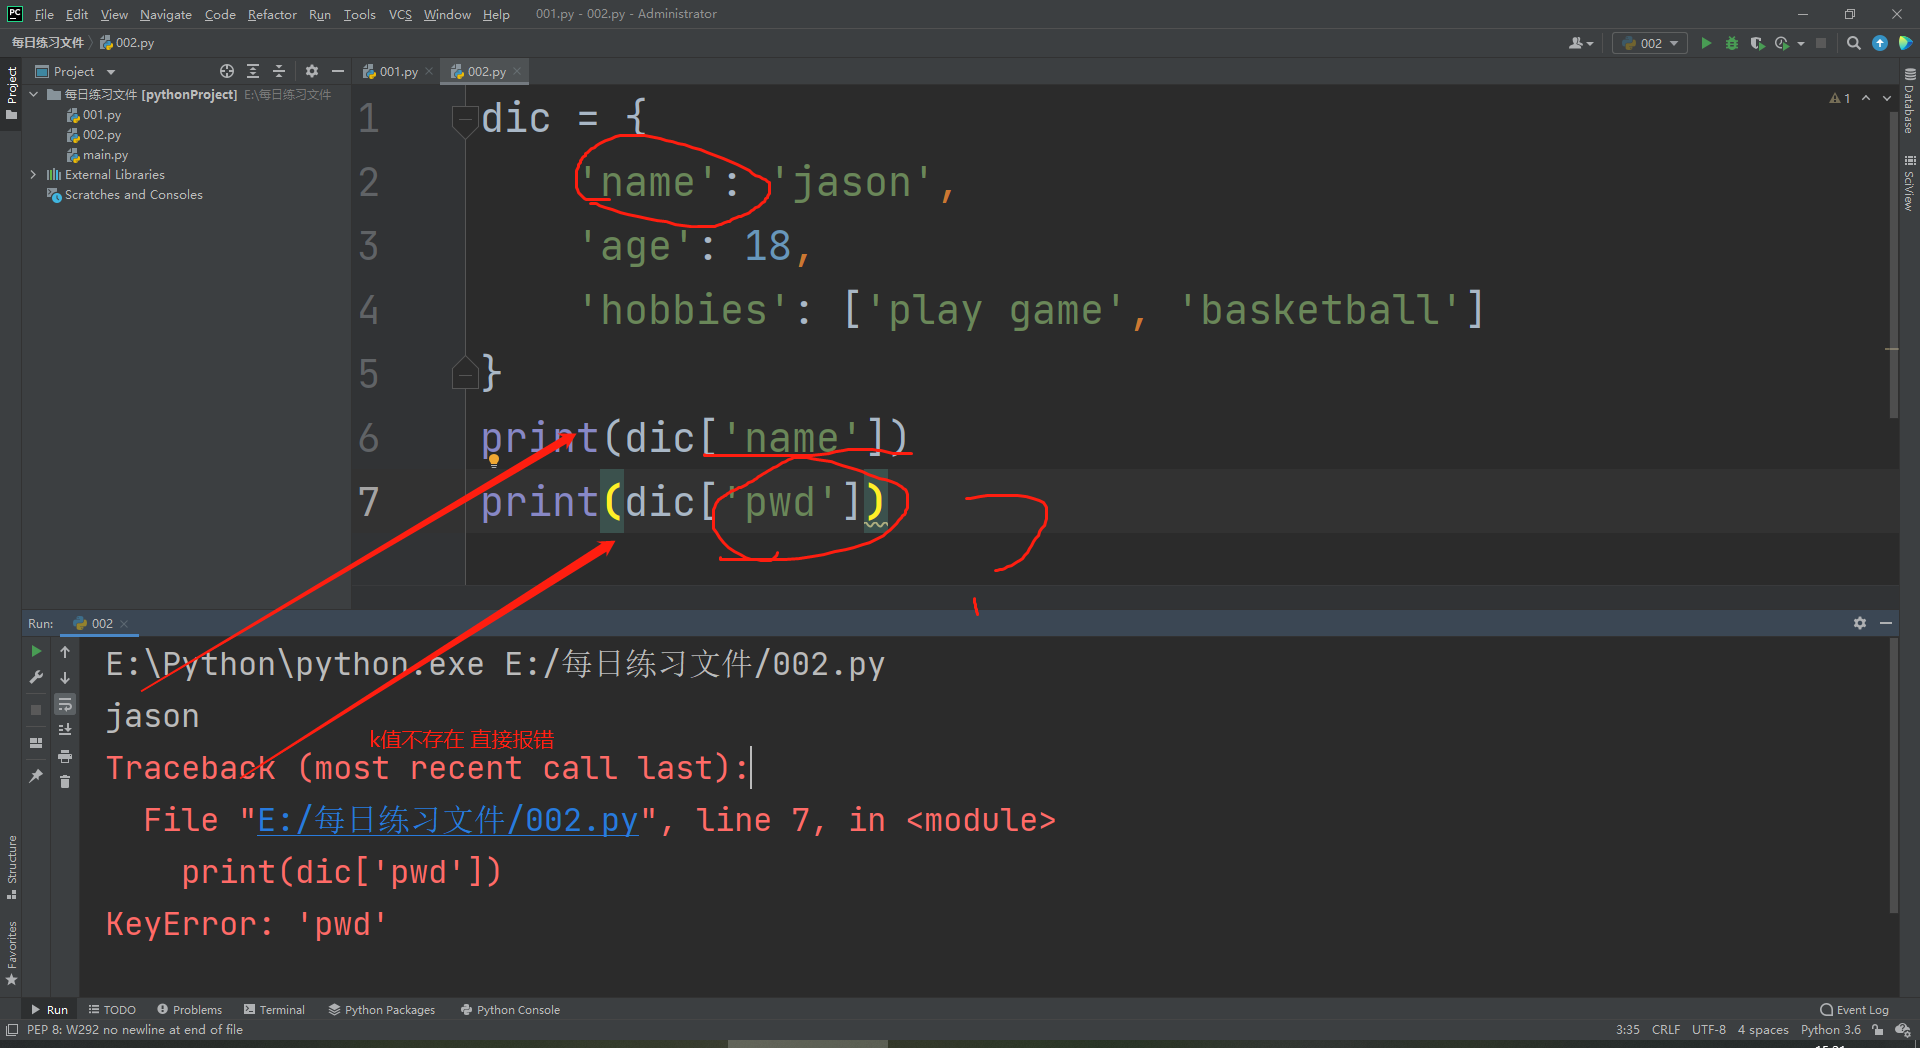
Task: Open the Event Log
Action: click(x=1854, y=1010)
